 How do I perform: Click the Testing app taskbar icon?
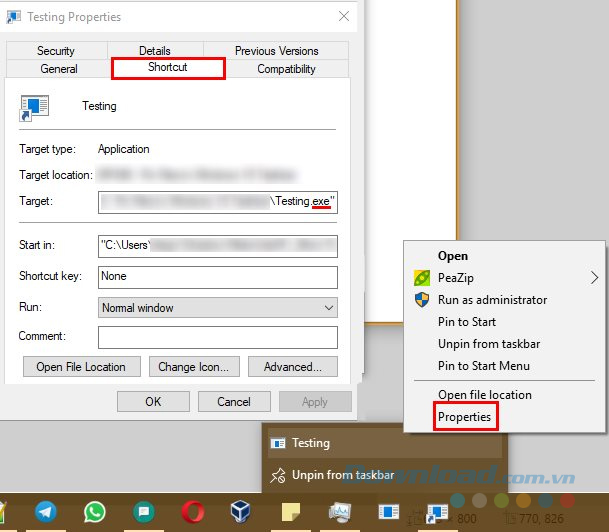(x=389, y=511)
